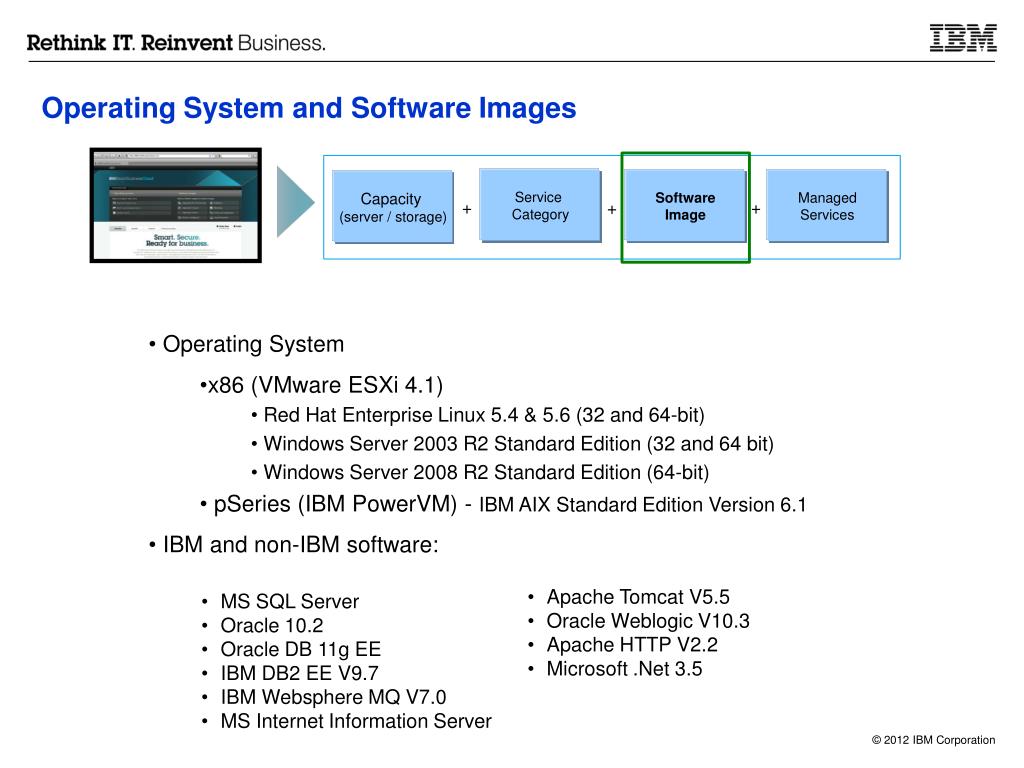Click the slide title 'Operating System and Software Images'

[x=309, y=108]
